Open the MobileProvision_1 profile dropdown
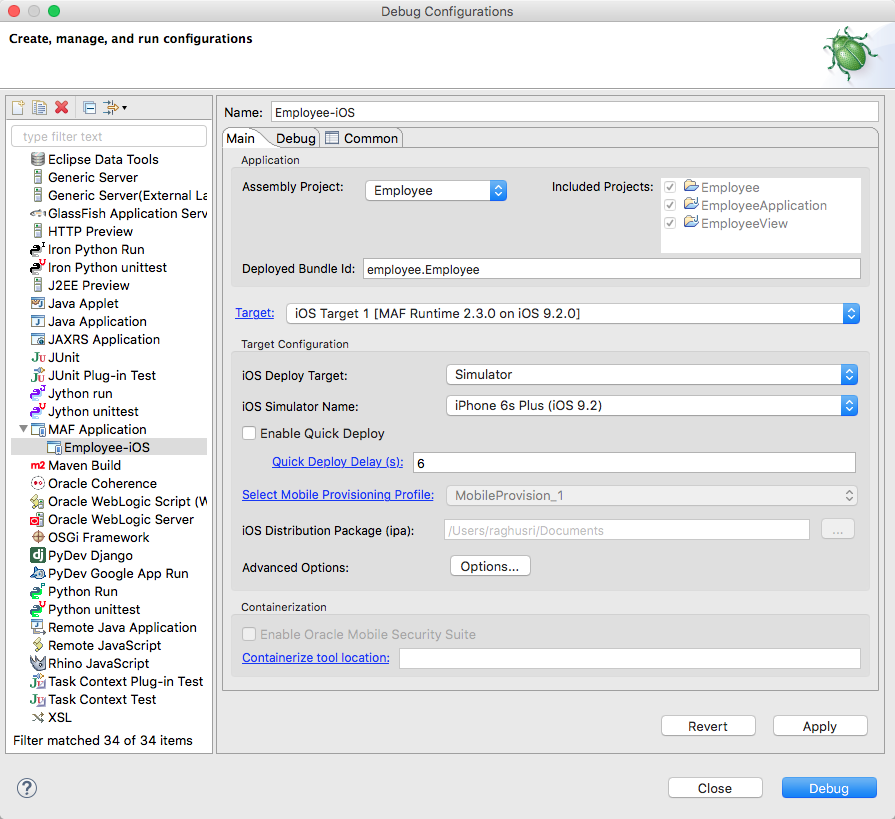 point(652,495)
